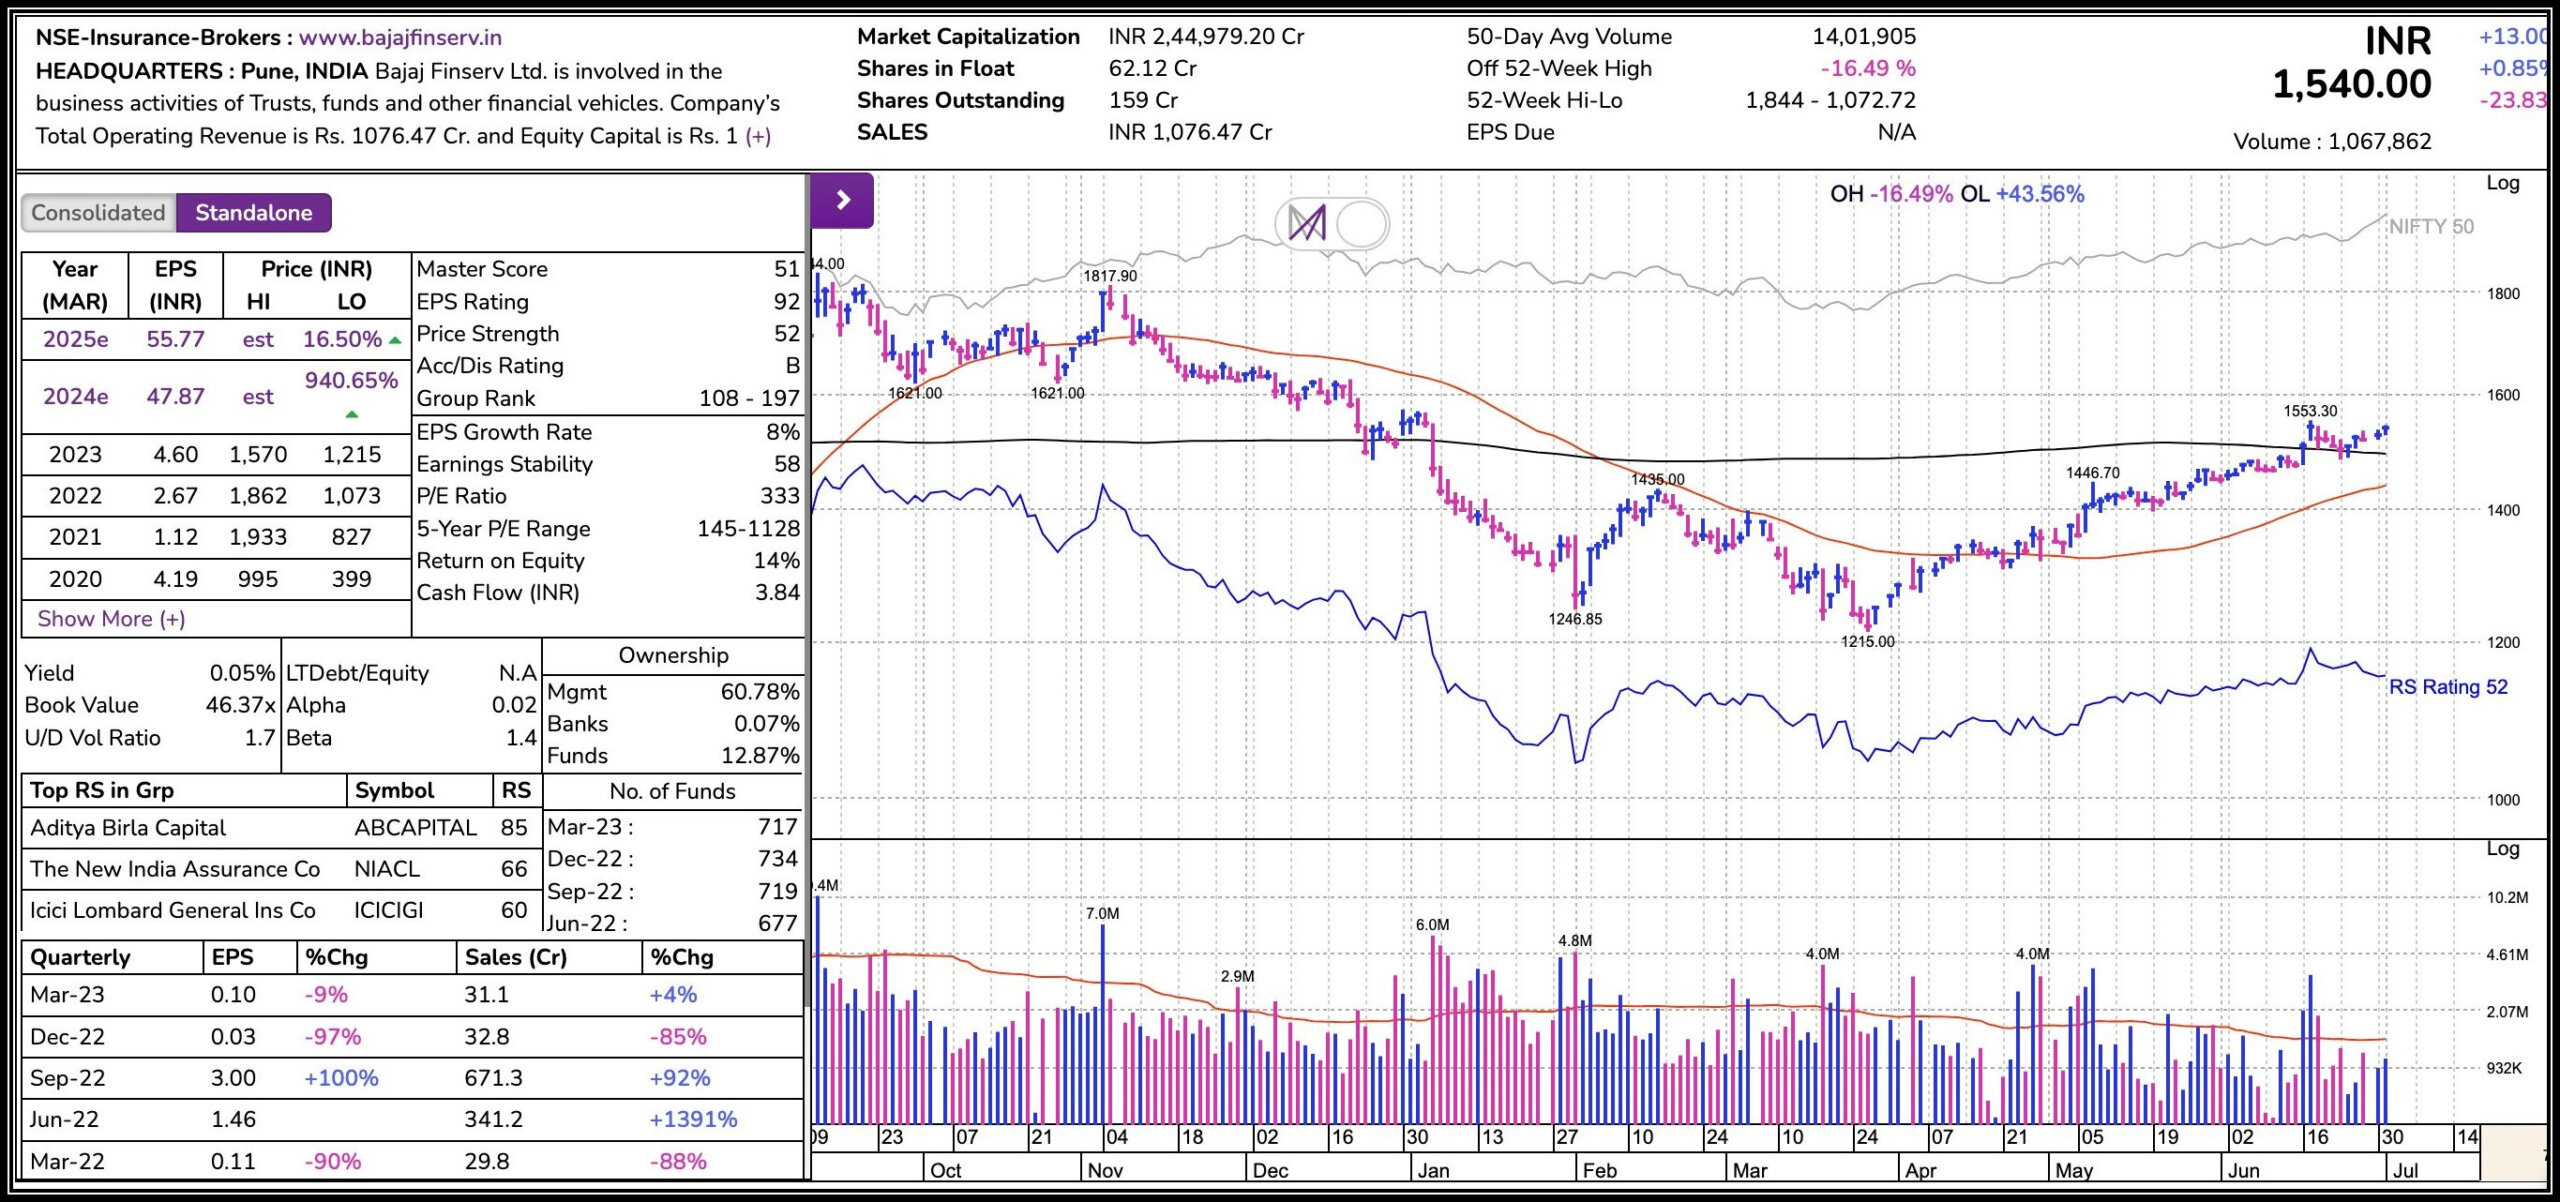2560x1202 pixels.
Task: Click the Return on Equity row
Action: 608,561
